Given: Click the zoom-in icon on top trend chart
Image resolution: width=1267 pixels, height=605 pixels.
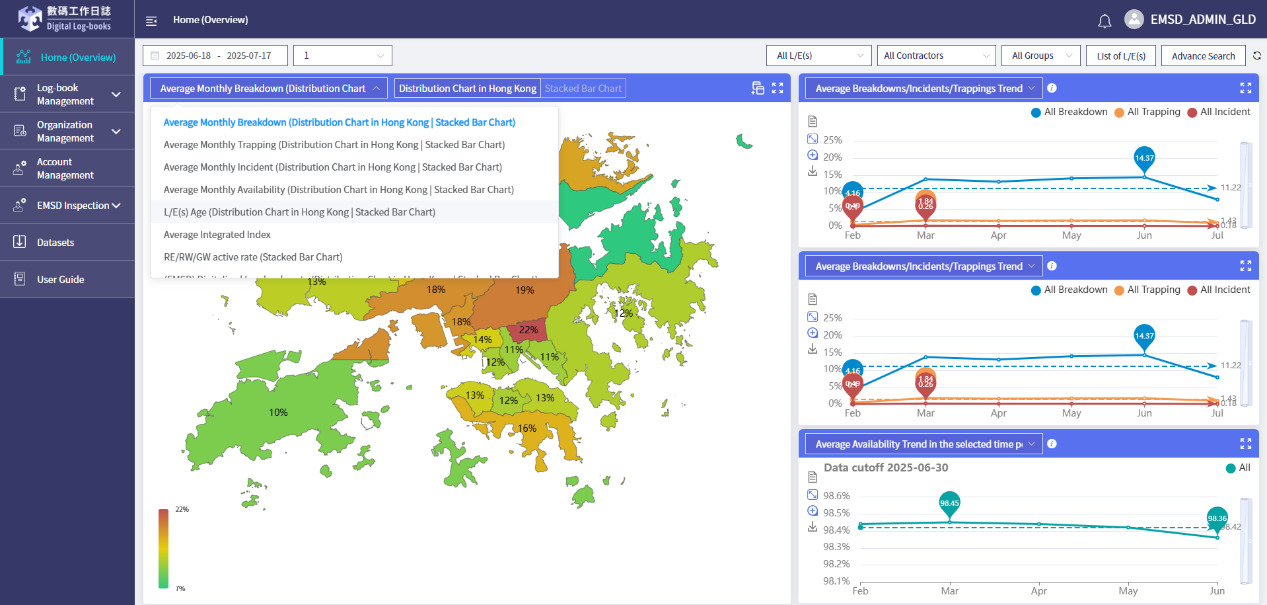Looking at the screenshot, I should (x=813, y=155).
